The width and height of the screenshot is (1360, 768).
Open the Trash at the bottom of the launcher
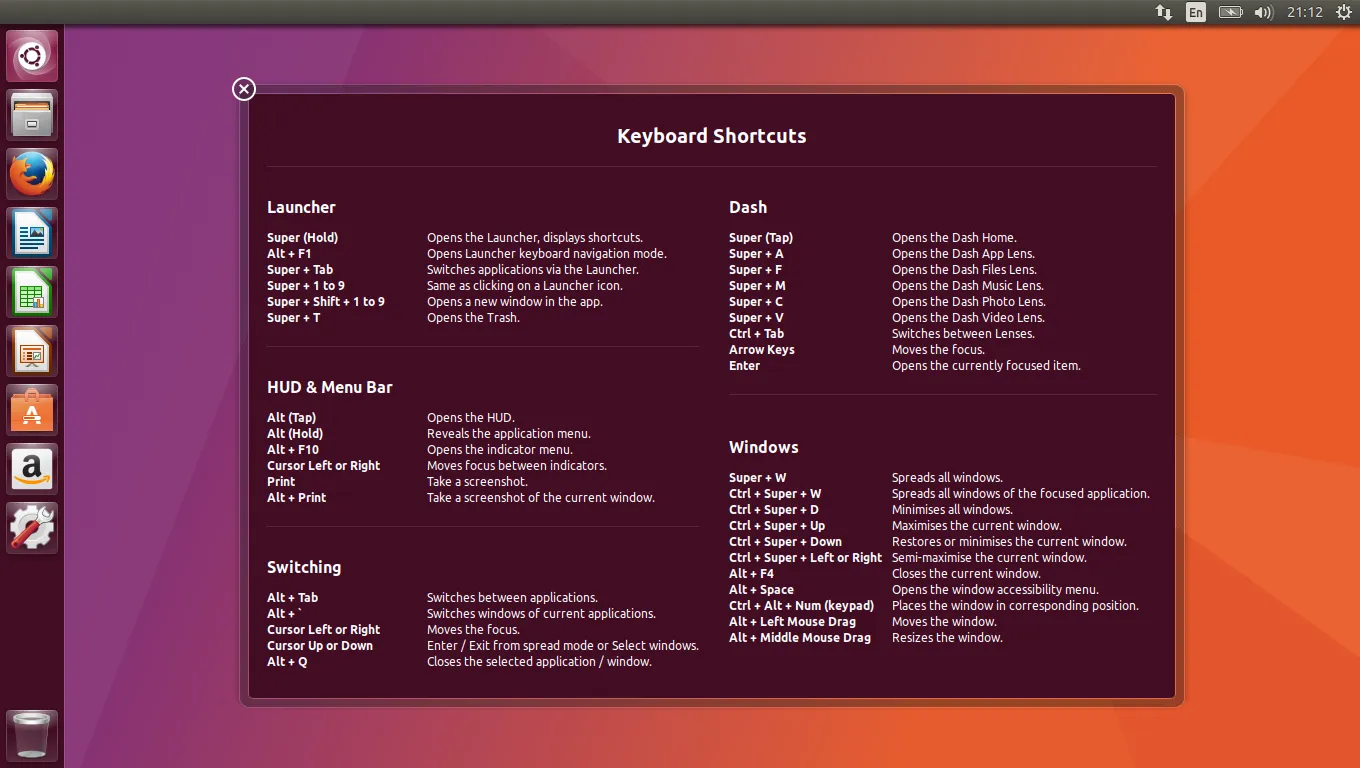[31, 736]
